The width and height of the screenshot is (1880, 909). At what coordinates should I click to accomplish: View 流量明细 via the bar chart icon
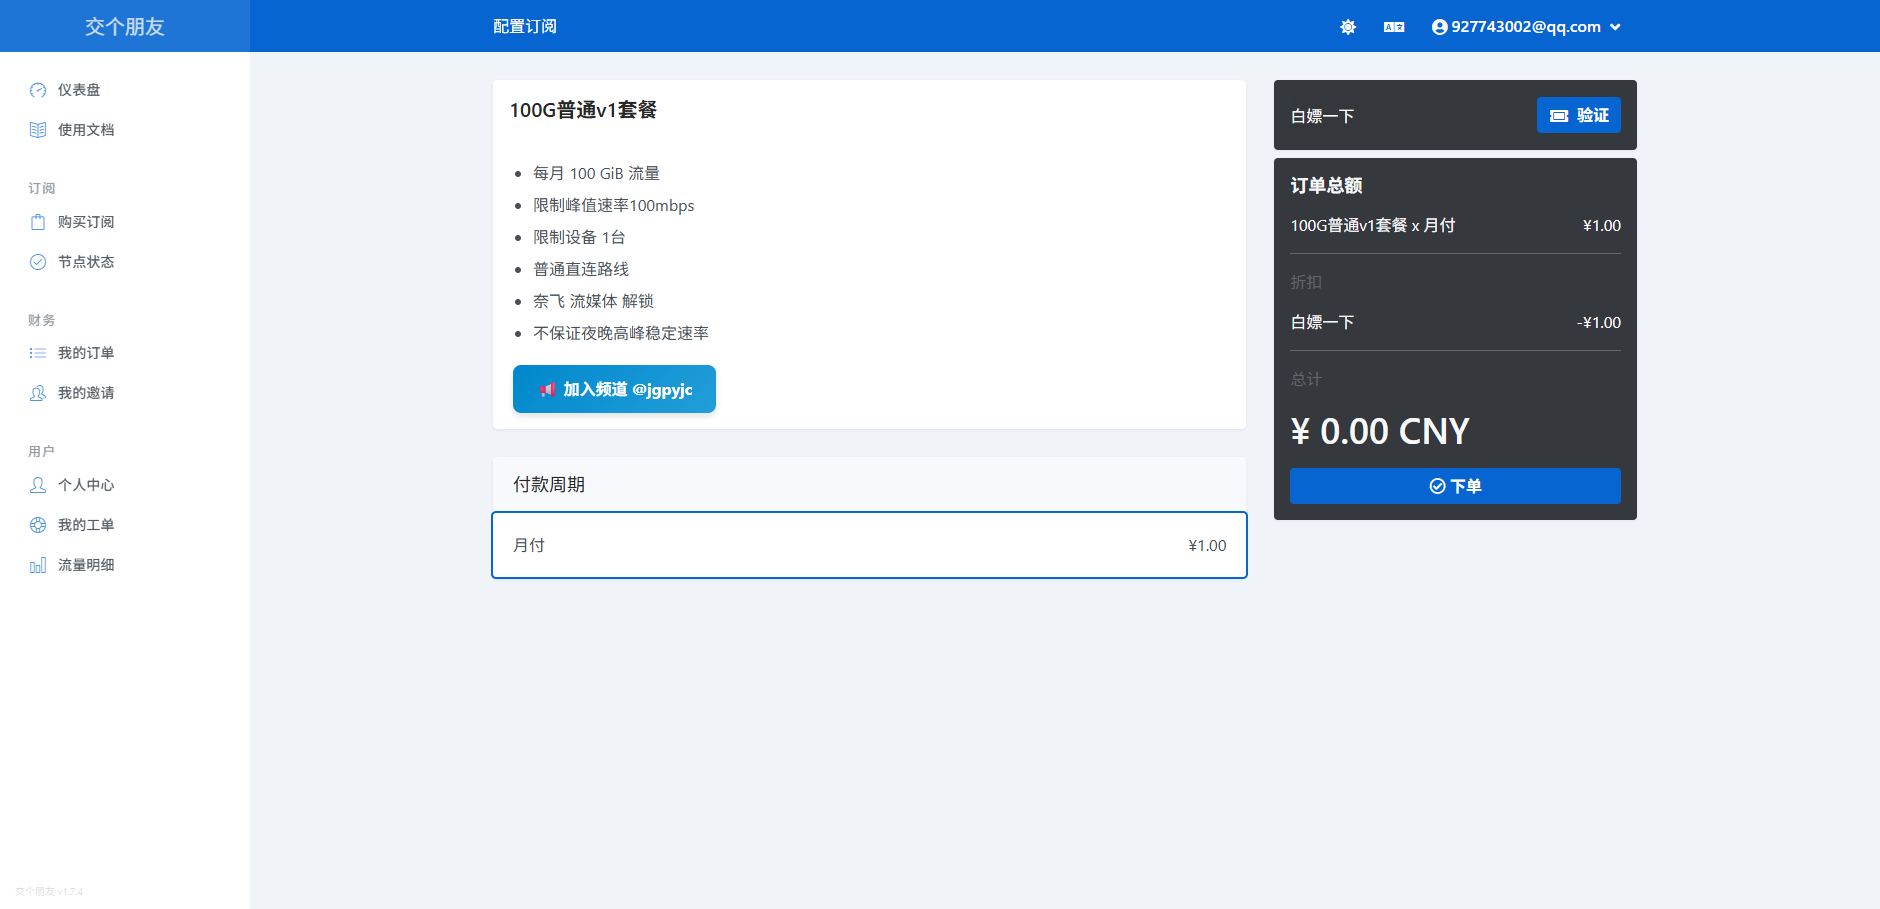[38, 564]
